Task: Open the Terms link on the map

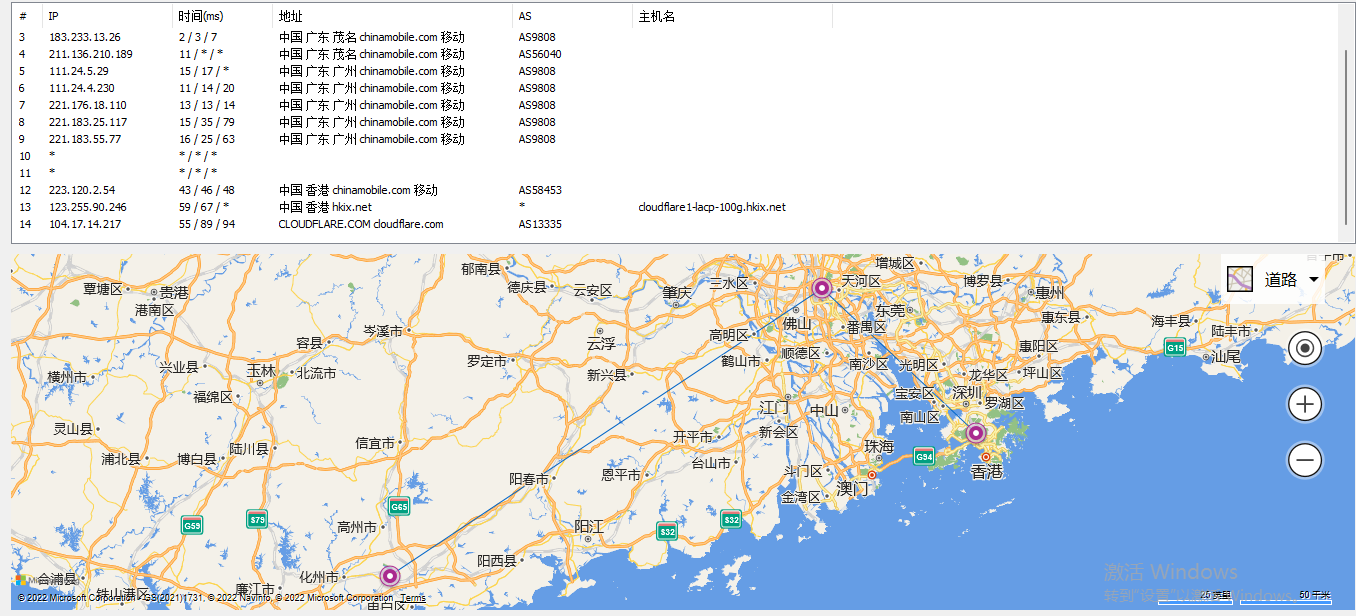Action: click(413, 598)
